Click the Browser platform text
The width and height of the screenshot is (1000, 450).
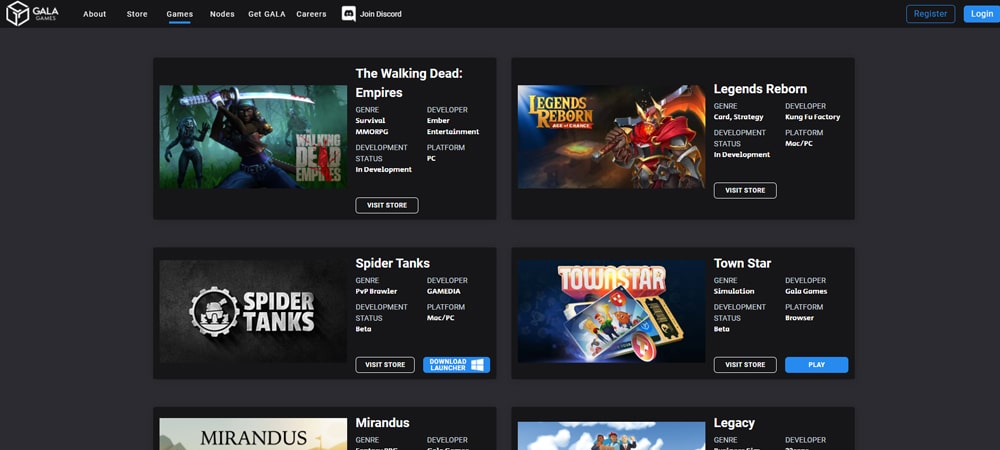pos(800,318)
